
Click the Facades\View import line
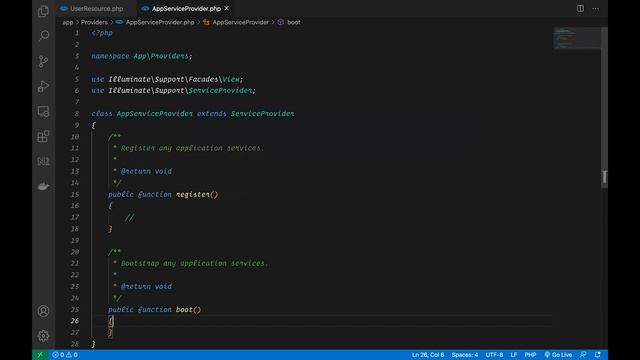[167, 79]
